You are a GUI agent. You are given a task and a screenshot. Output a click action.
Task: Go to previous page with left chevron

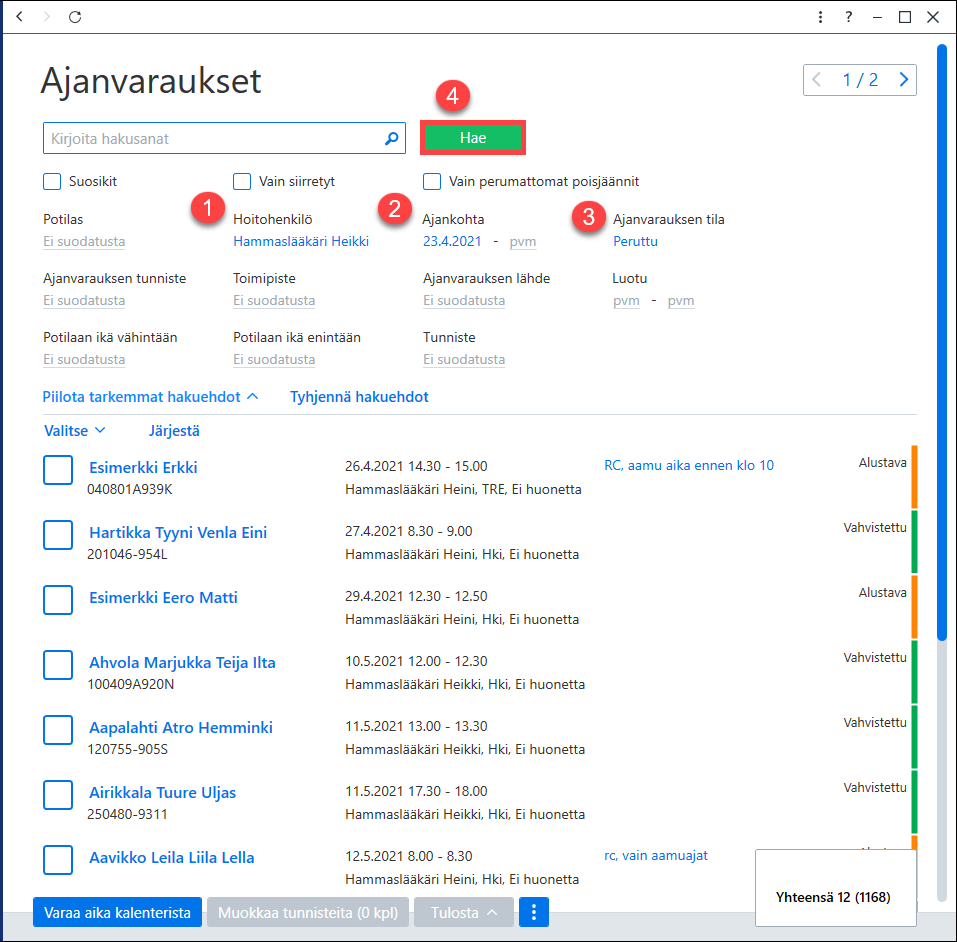tap(816, 79)
